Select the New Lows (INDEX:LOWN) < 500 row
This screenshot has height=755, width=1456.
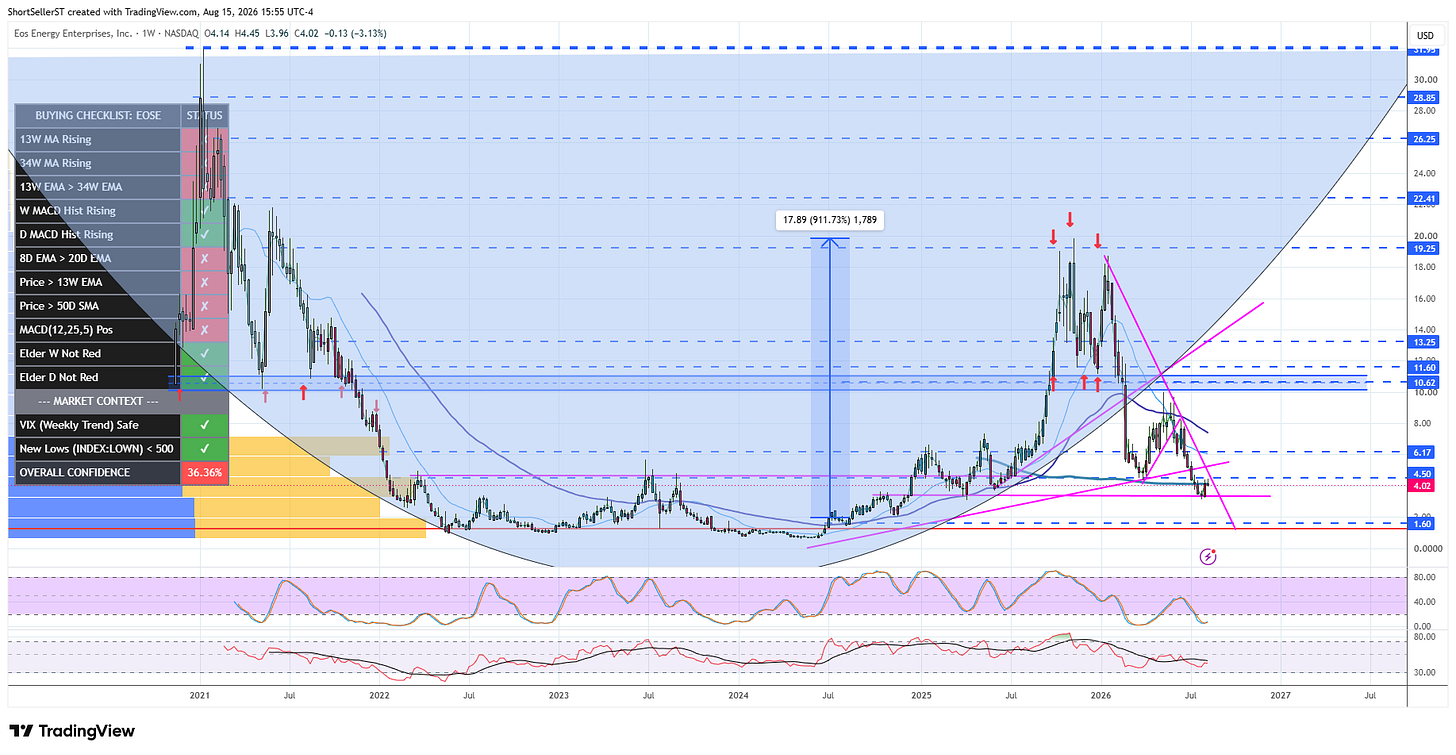pos(122,449)
